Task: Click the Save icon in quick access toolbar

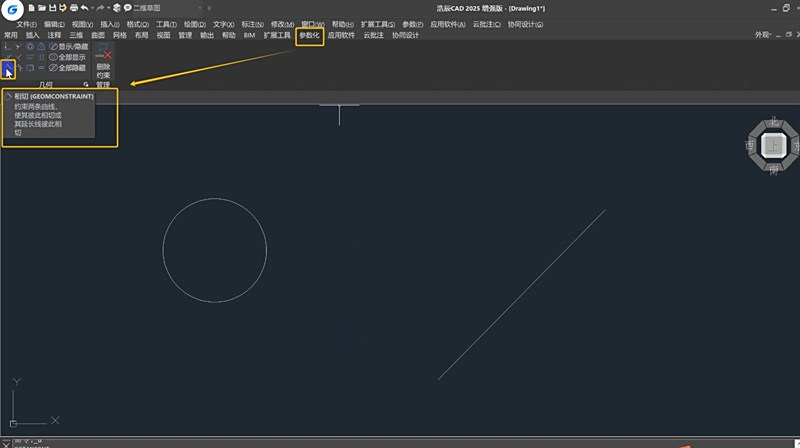Action: coord(52,8)
